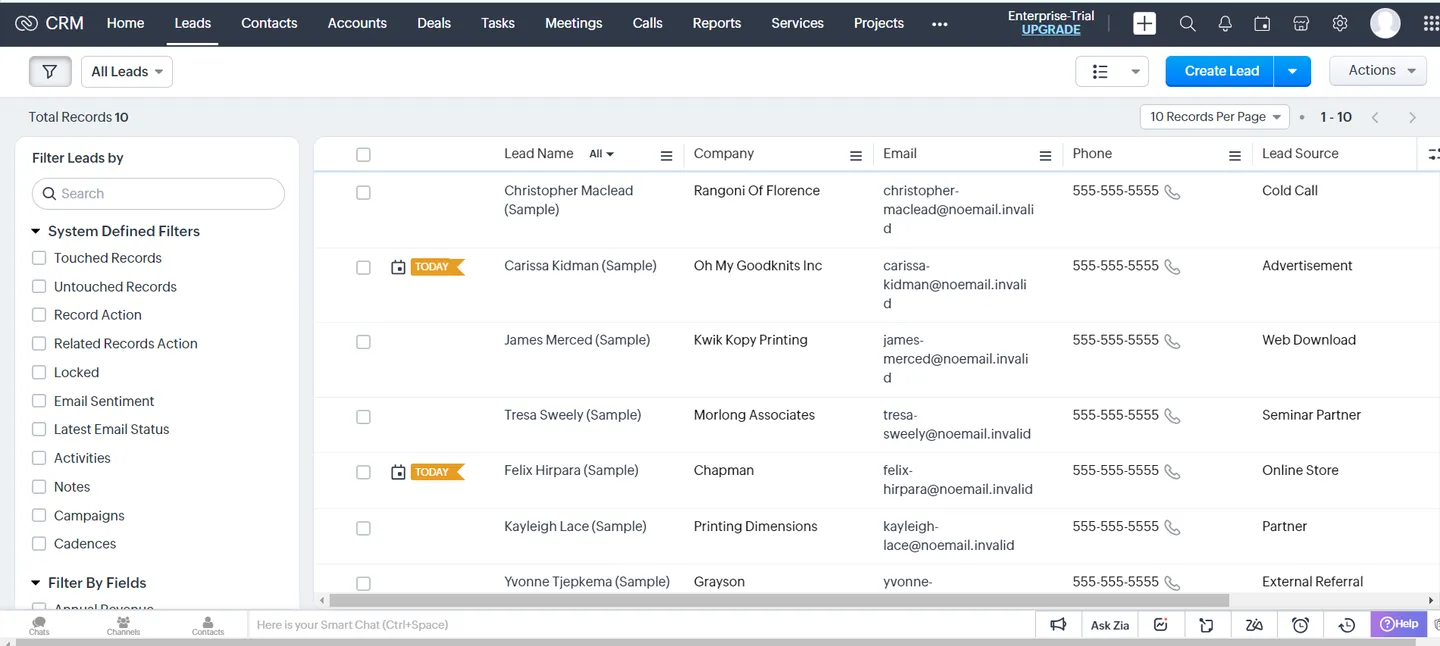Click the Help button

click(x=1399, y=624)
